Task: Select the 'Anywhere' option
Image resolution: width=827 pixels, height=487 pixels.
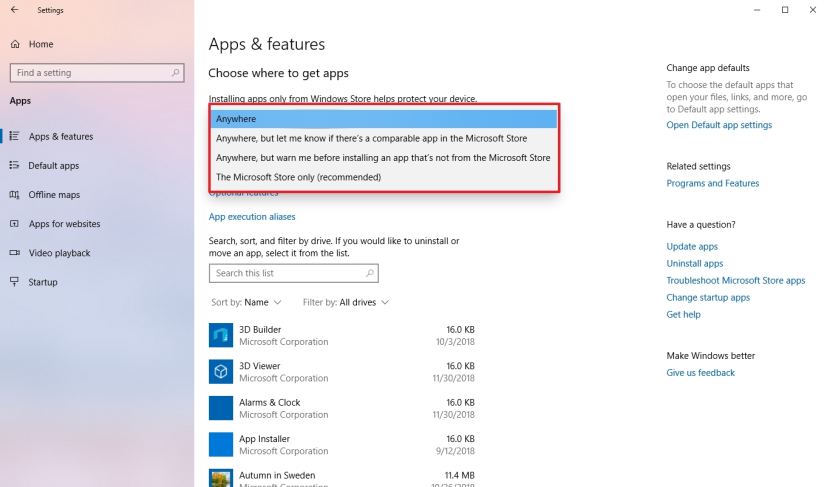Action: [384, 119]
